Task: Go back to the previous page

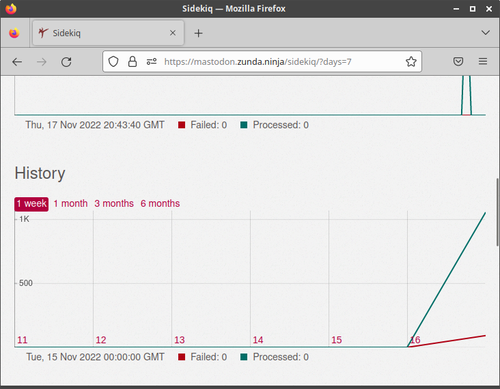Action: click(x=17, y=62)
